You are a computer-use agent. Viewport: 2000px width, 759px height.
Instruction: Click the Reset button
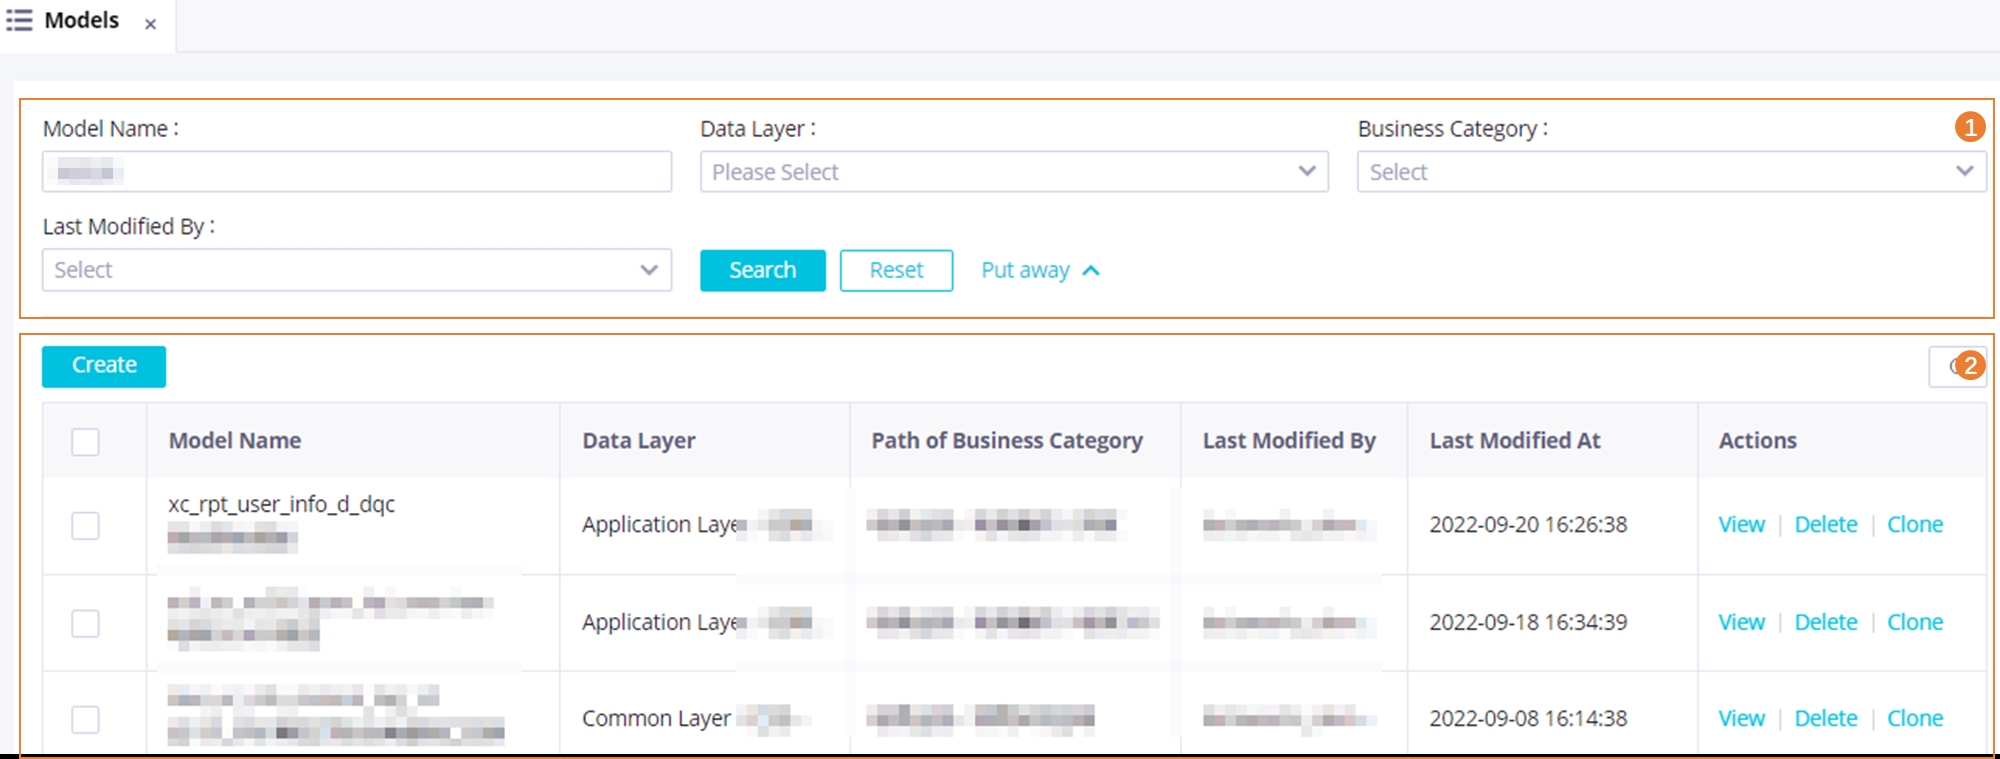point(896,270)
